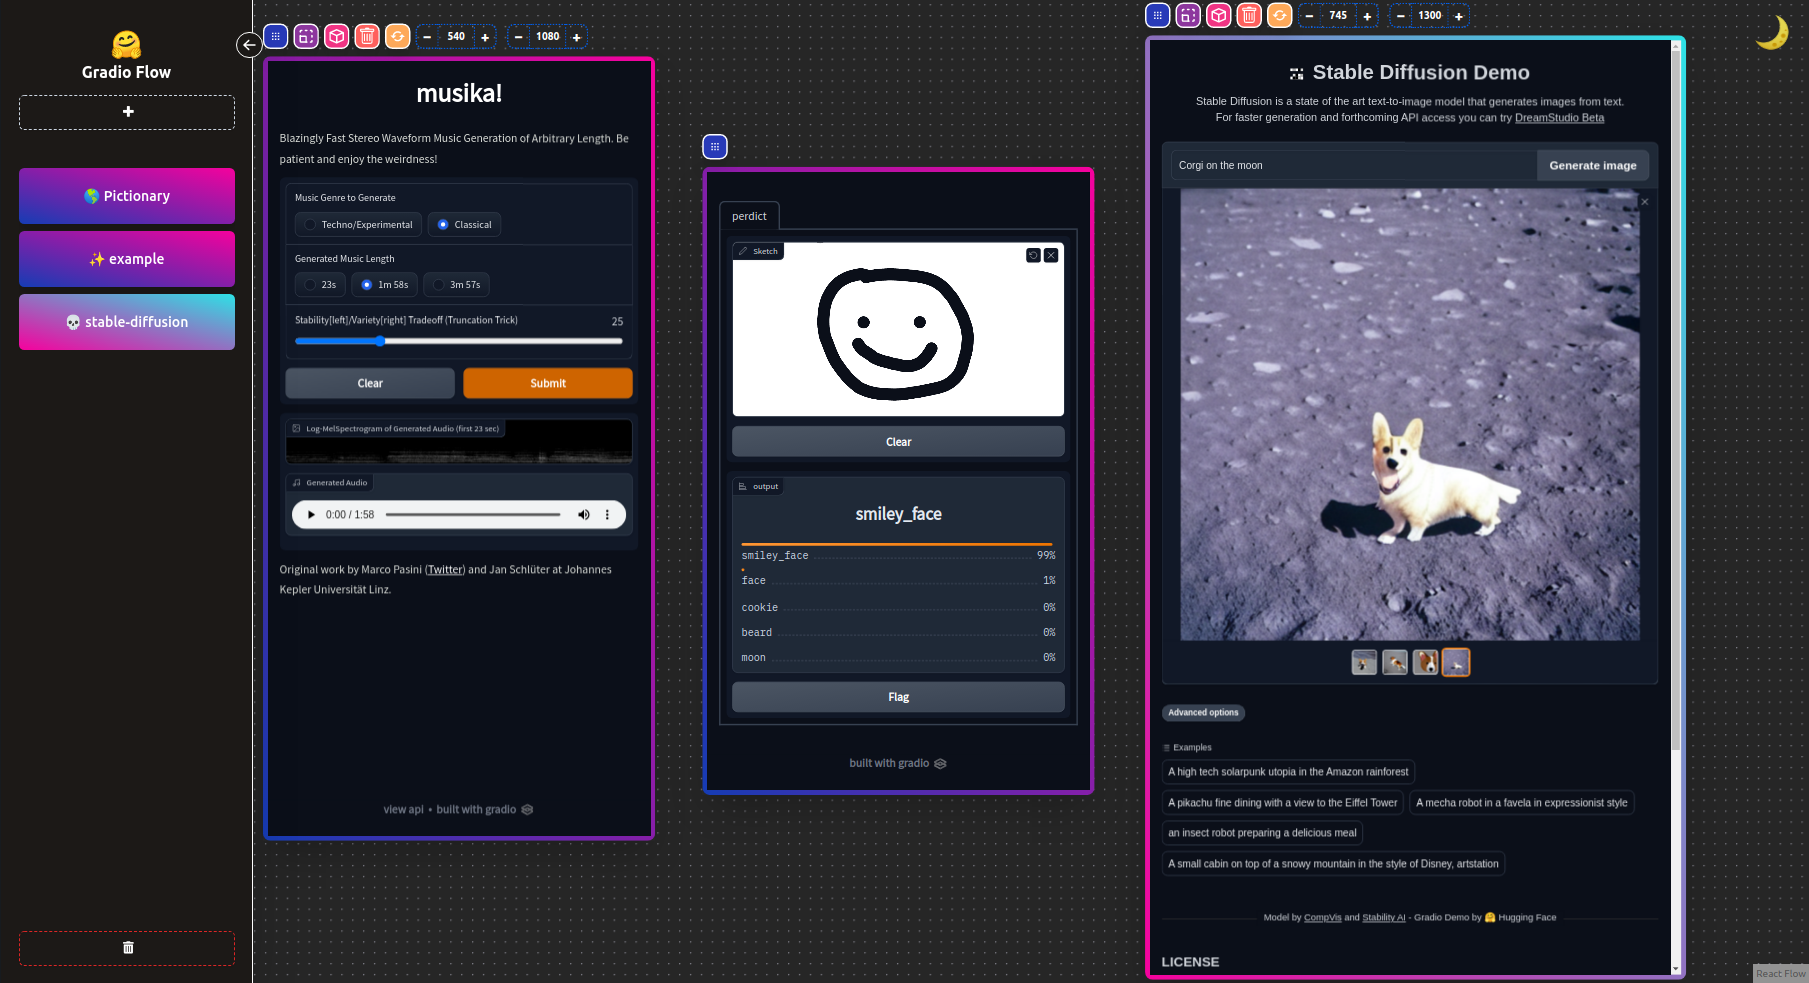Play the generated audio

[x=311, y=515]
